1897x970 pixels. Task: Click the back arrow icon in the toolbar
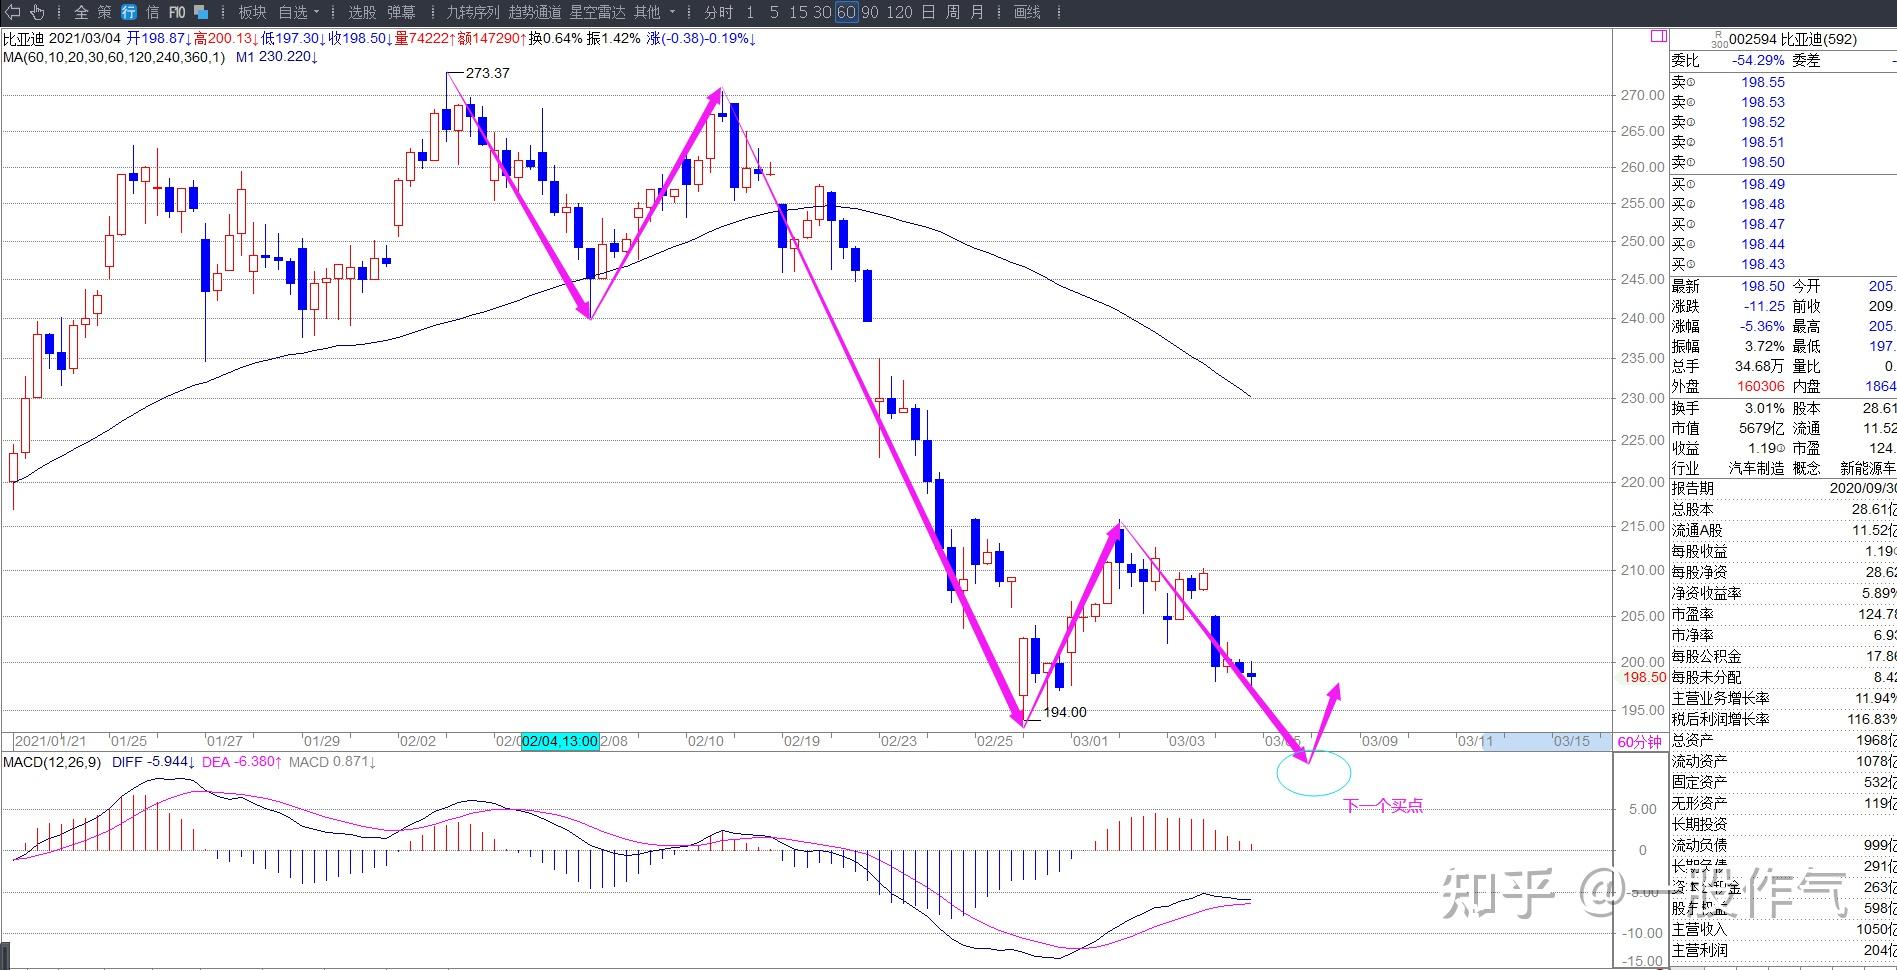click(x=13, y=12)
